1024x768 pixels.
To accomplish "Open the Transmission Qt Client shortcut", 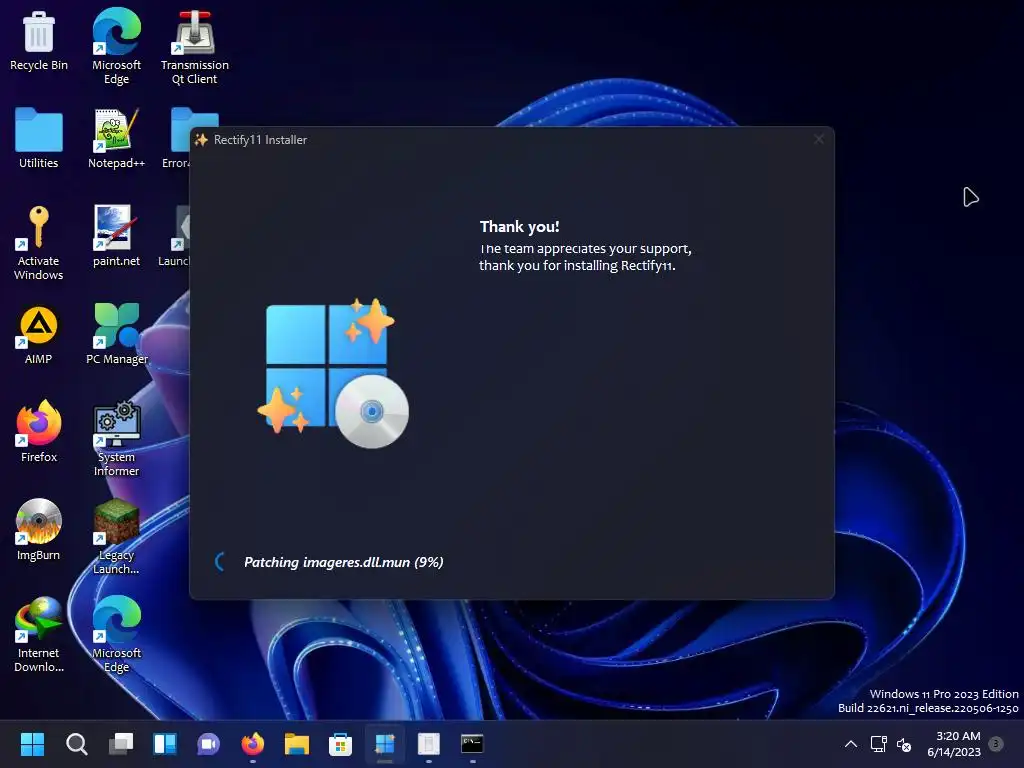I will [x=195, y=47].
